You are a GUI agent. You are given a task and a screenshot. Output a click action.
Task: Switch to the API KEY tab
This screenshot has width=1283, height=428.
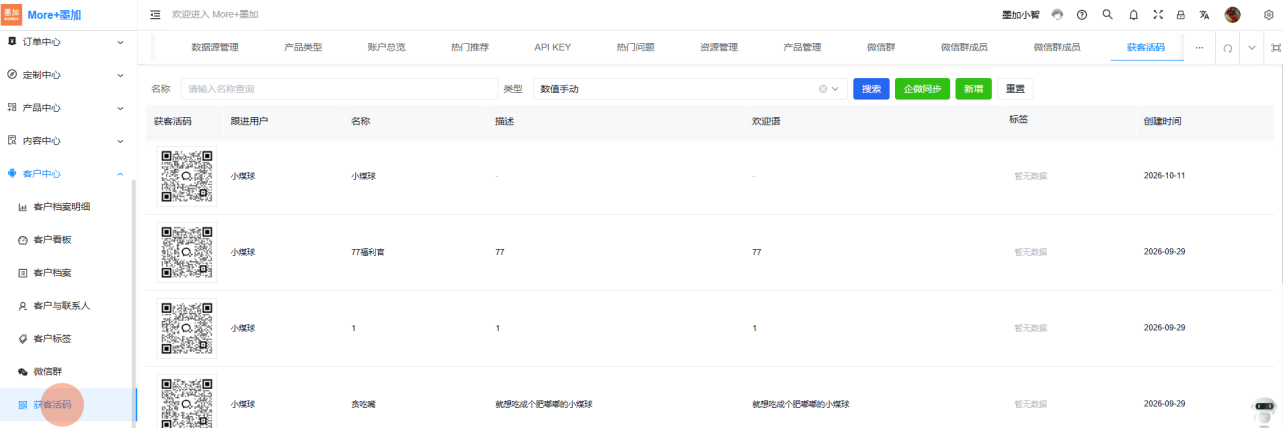[x=552, y=47]
